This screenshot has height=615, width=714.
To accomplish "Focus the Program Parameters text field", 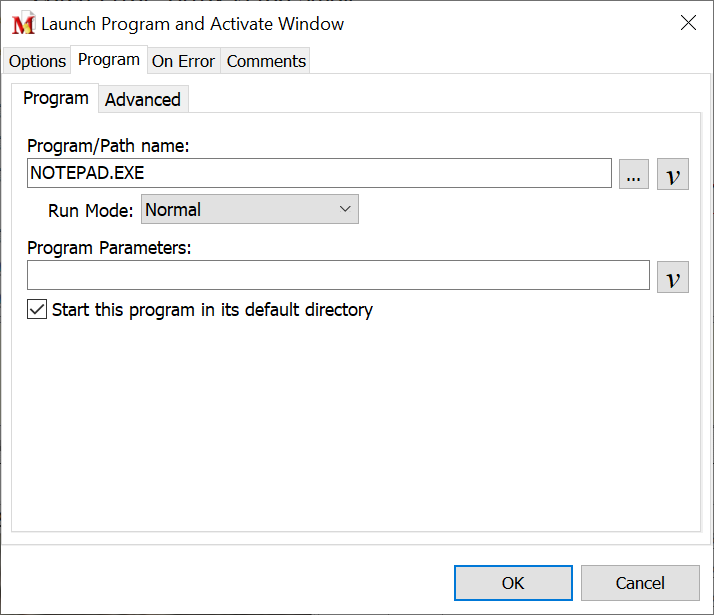I will pyautogui.click(x=338, y=276).
